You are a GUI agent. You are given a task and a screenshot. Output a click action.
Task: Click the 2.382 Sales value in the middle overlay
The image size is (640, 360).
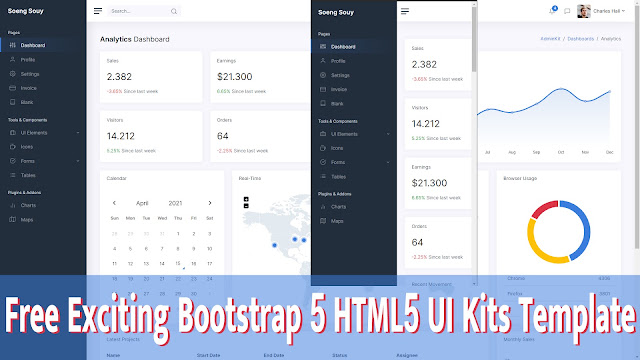tap(424, 64)
